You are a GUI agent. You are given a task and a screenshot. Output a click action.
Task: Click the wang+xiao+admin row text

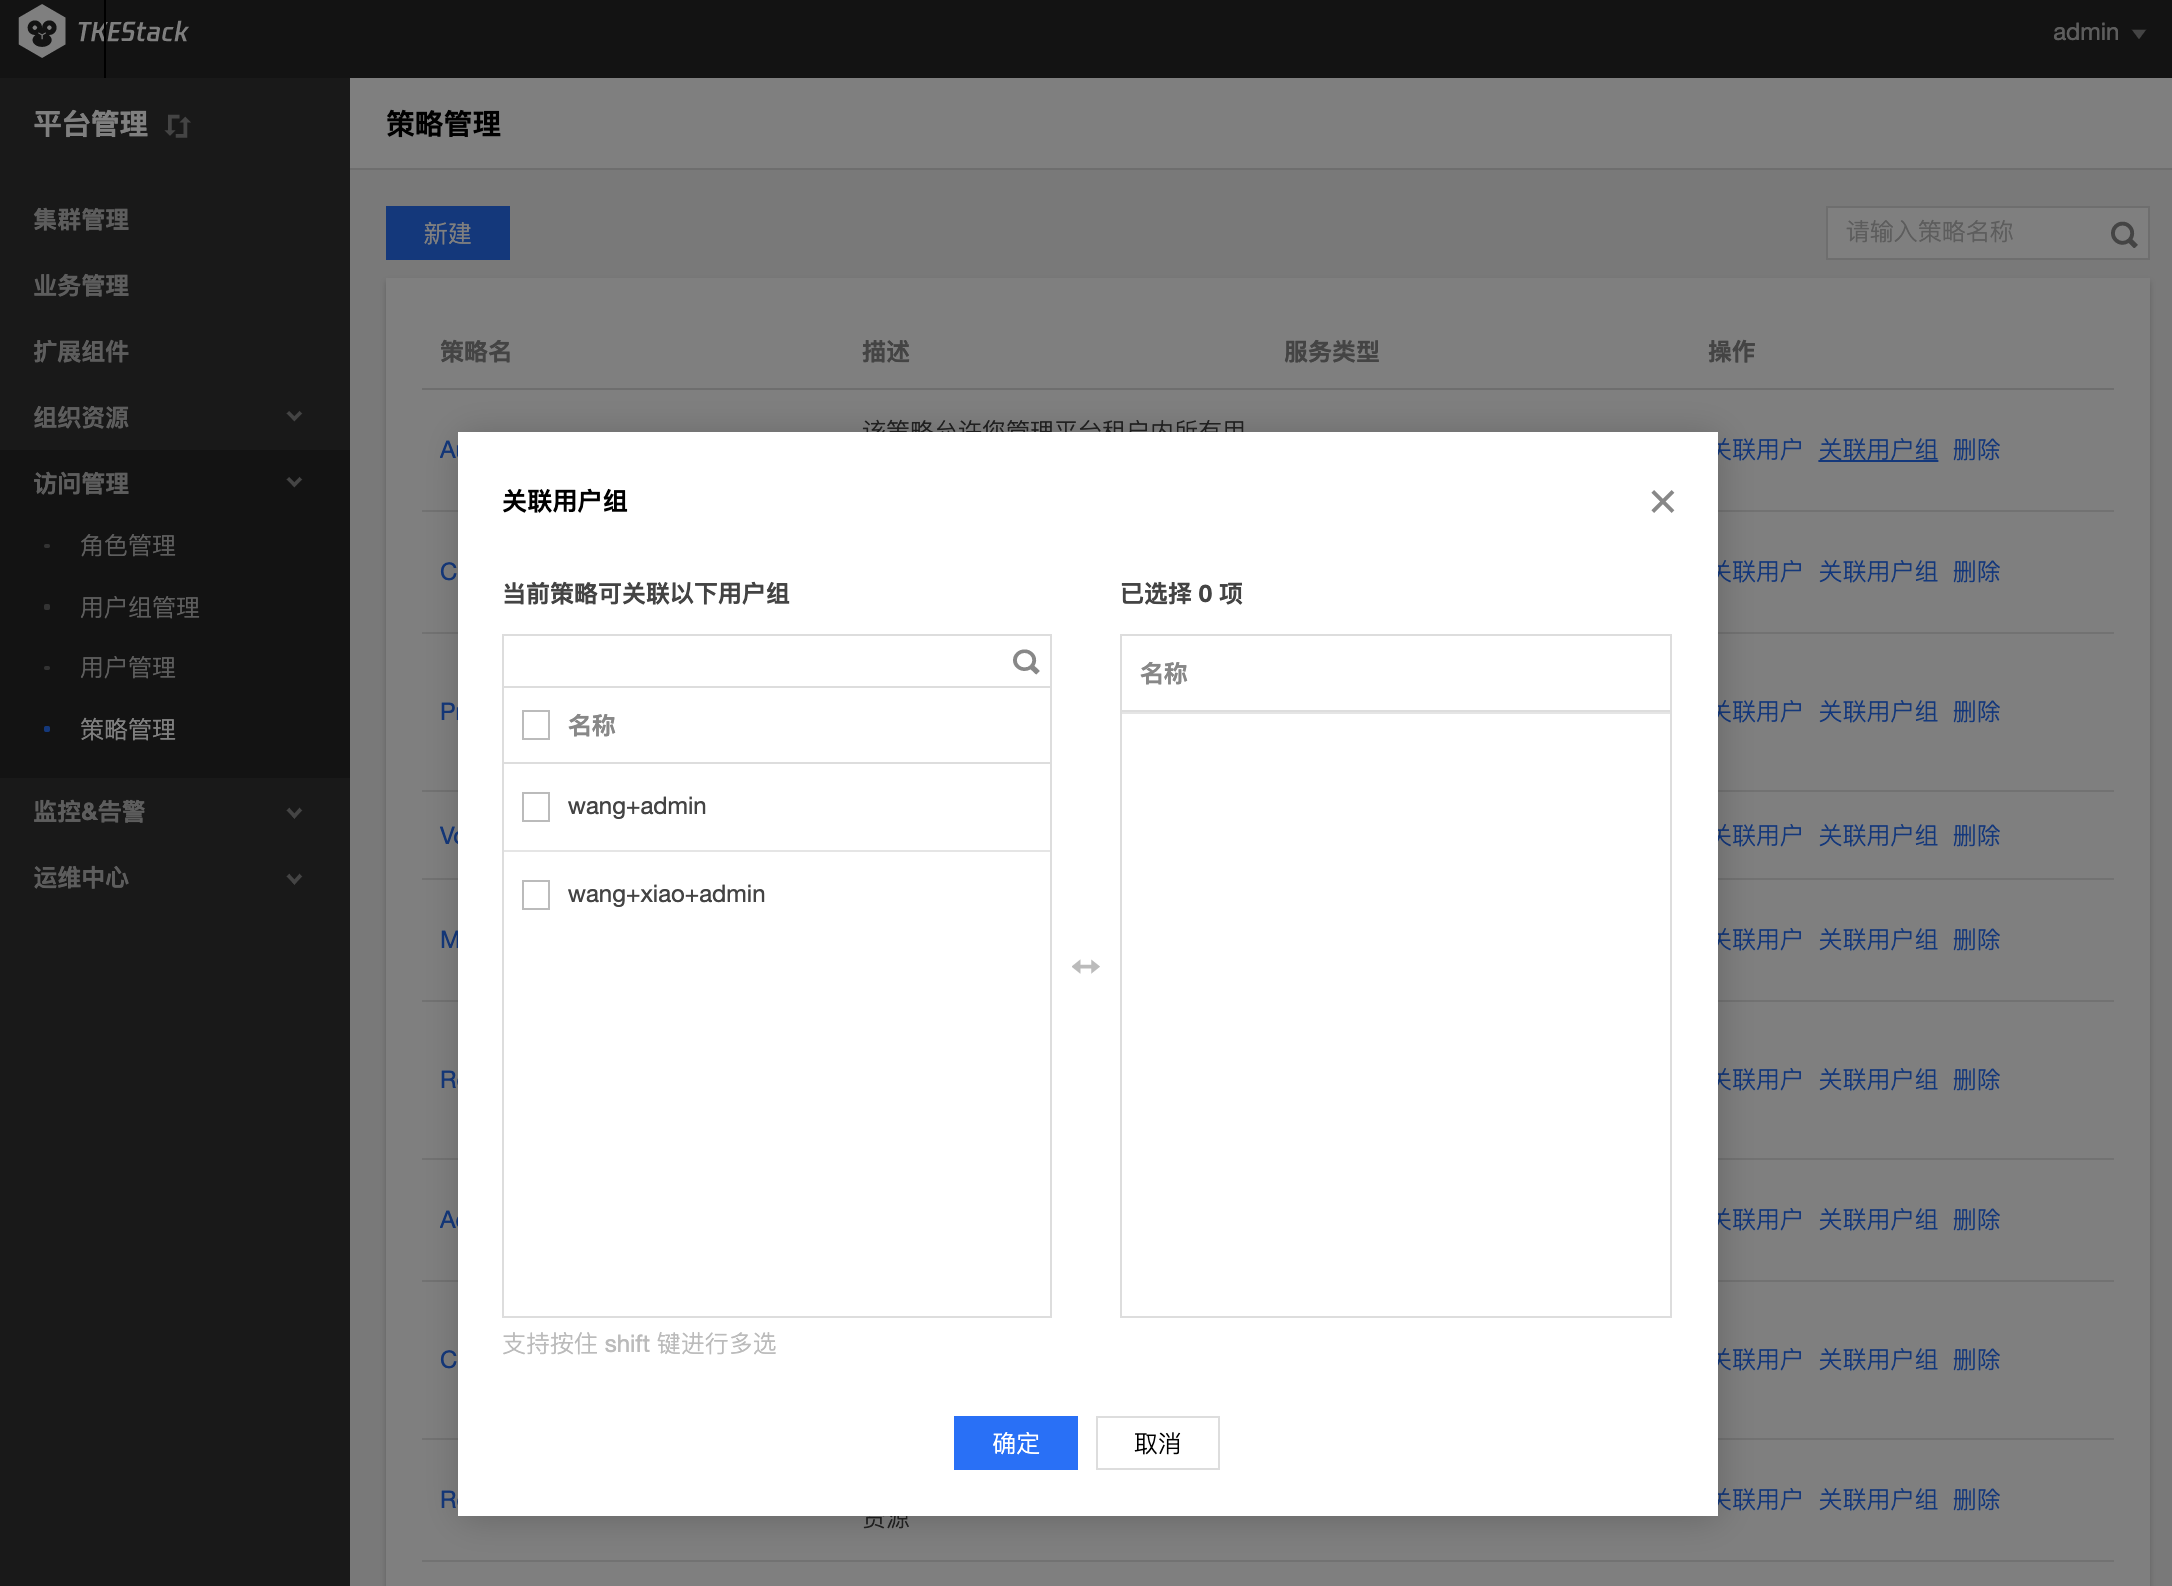pyautogui.click(x=666, y=894)
